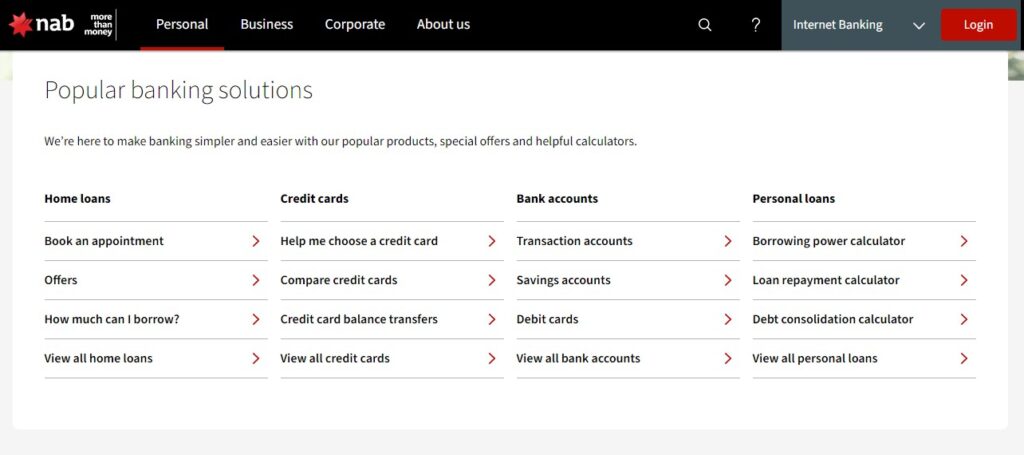The image size is (1024, 455).
Task: Expand the Internet Banking dropdown
Action: click(x=859, y=25)
